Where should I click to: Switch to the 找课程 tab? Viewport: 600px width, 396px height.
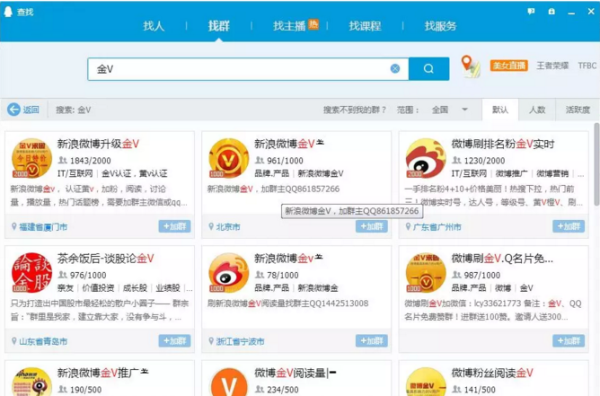365,26
